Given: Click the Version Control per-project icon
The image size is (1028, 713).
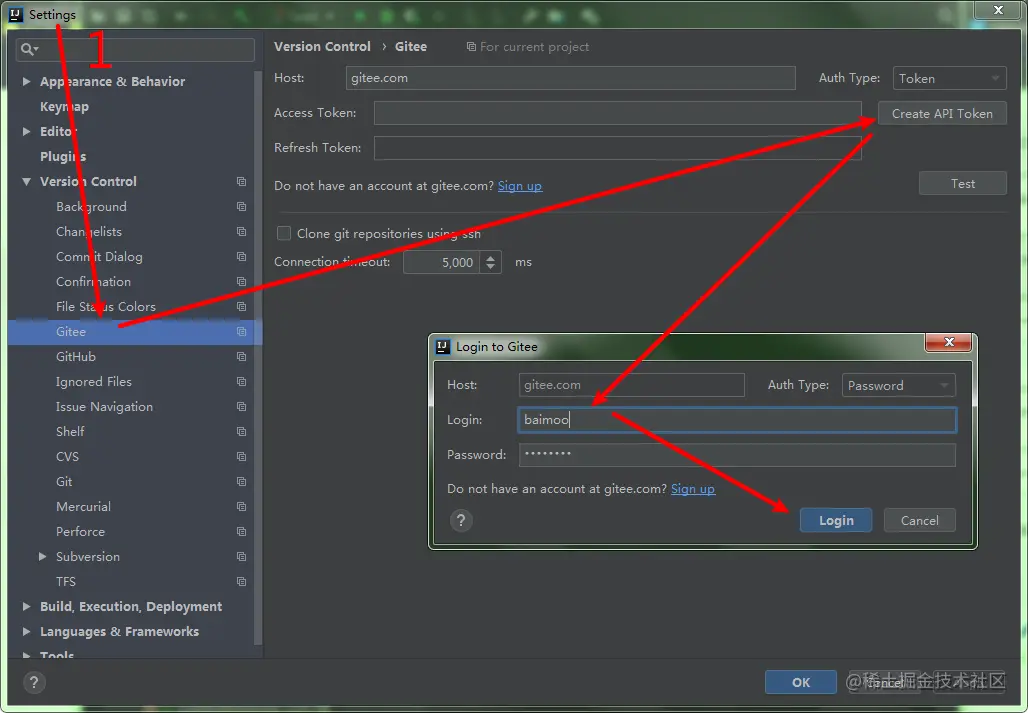Looking at the screenshot, I should click(x=241, y=182).
